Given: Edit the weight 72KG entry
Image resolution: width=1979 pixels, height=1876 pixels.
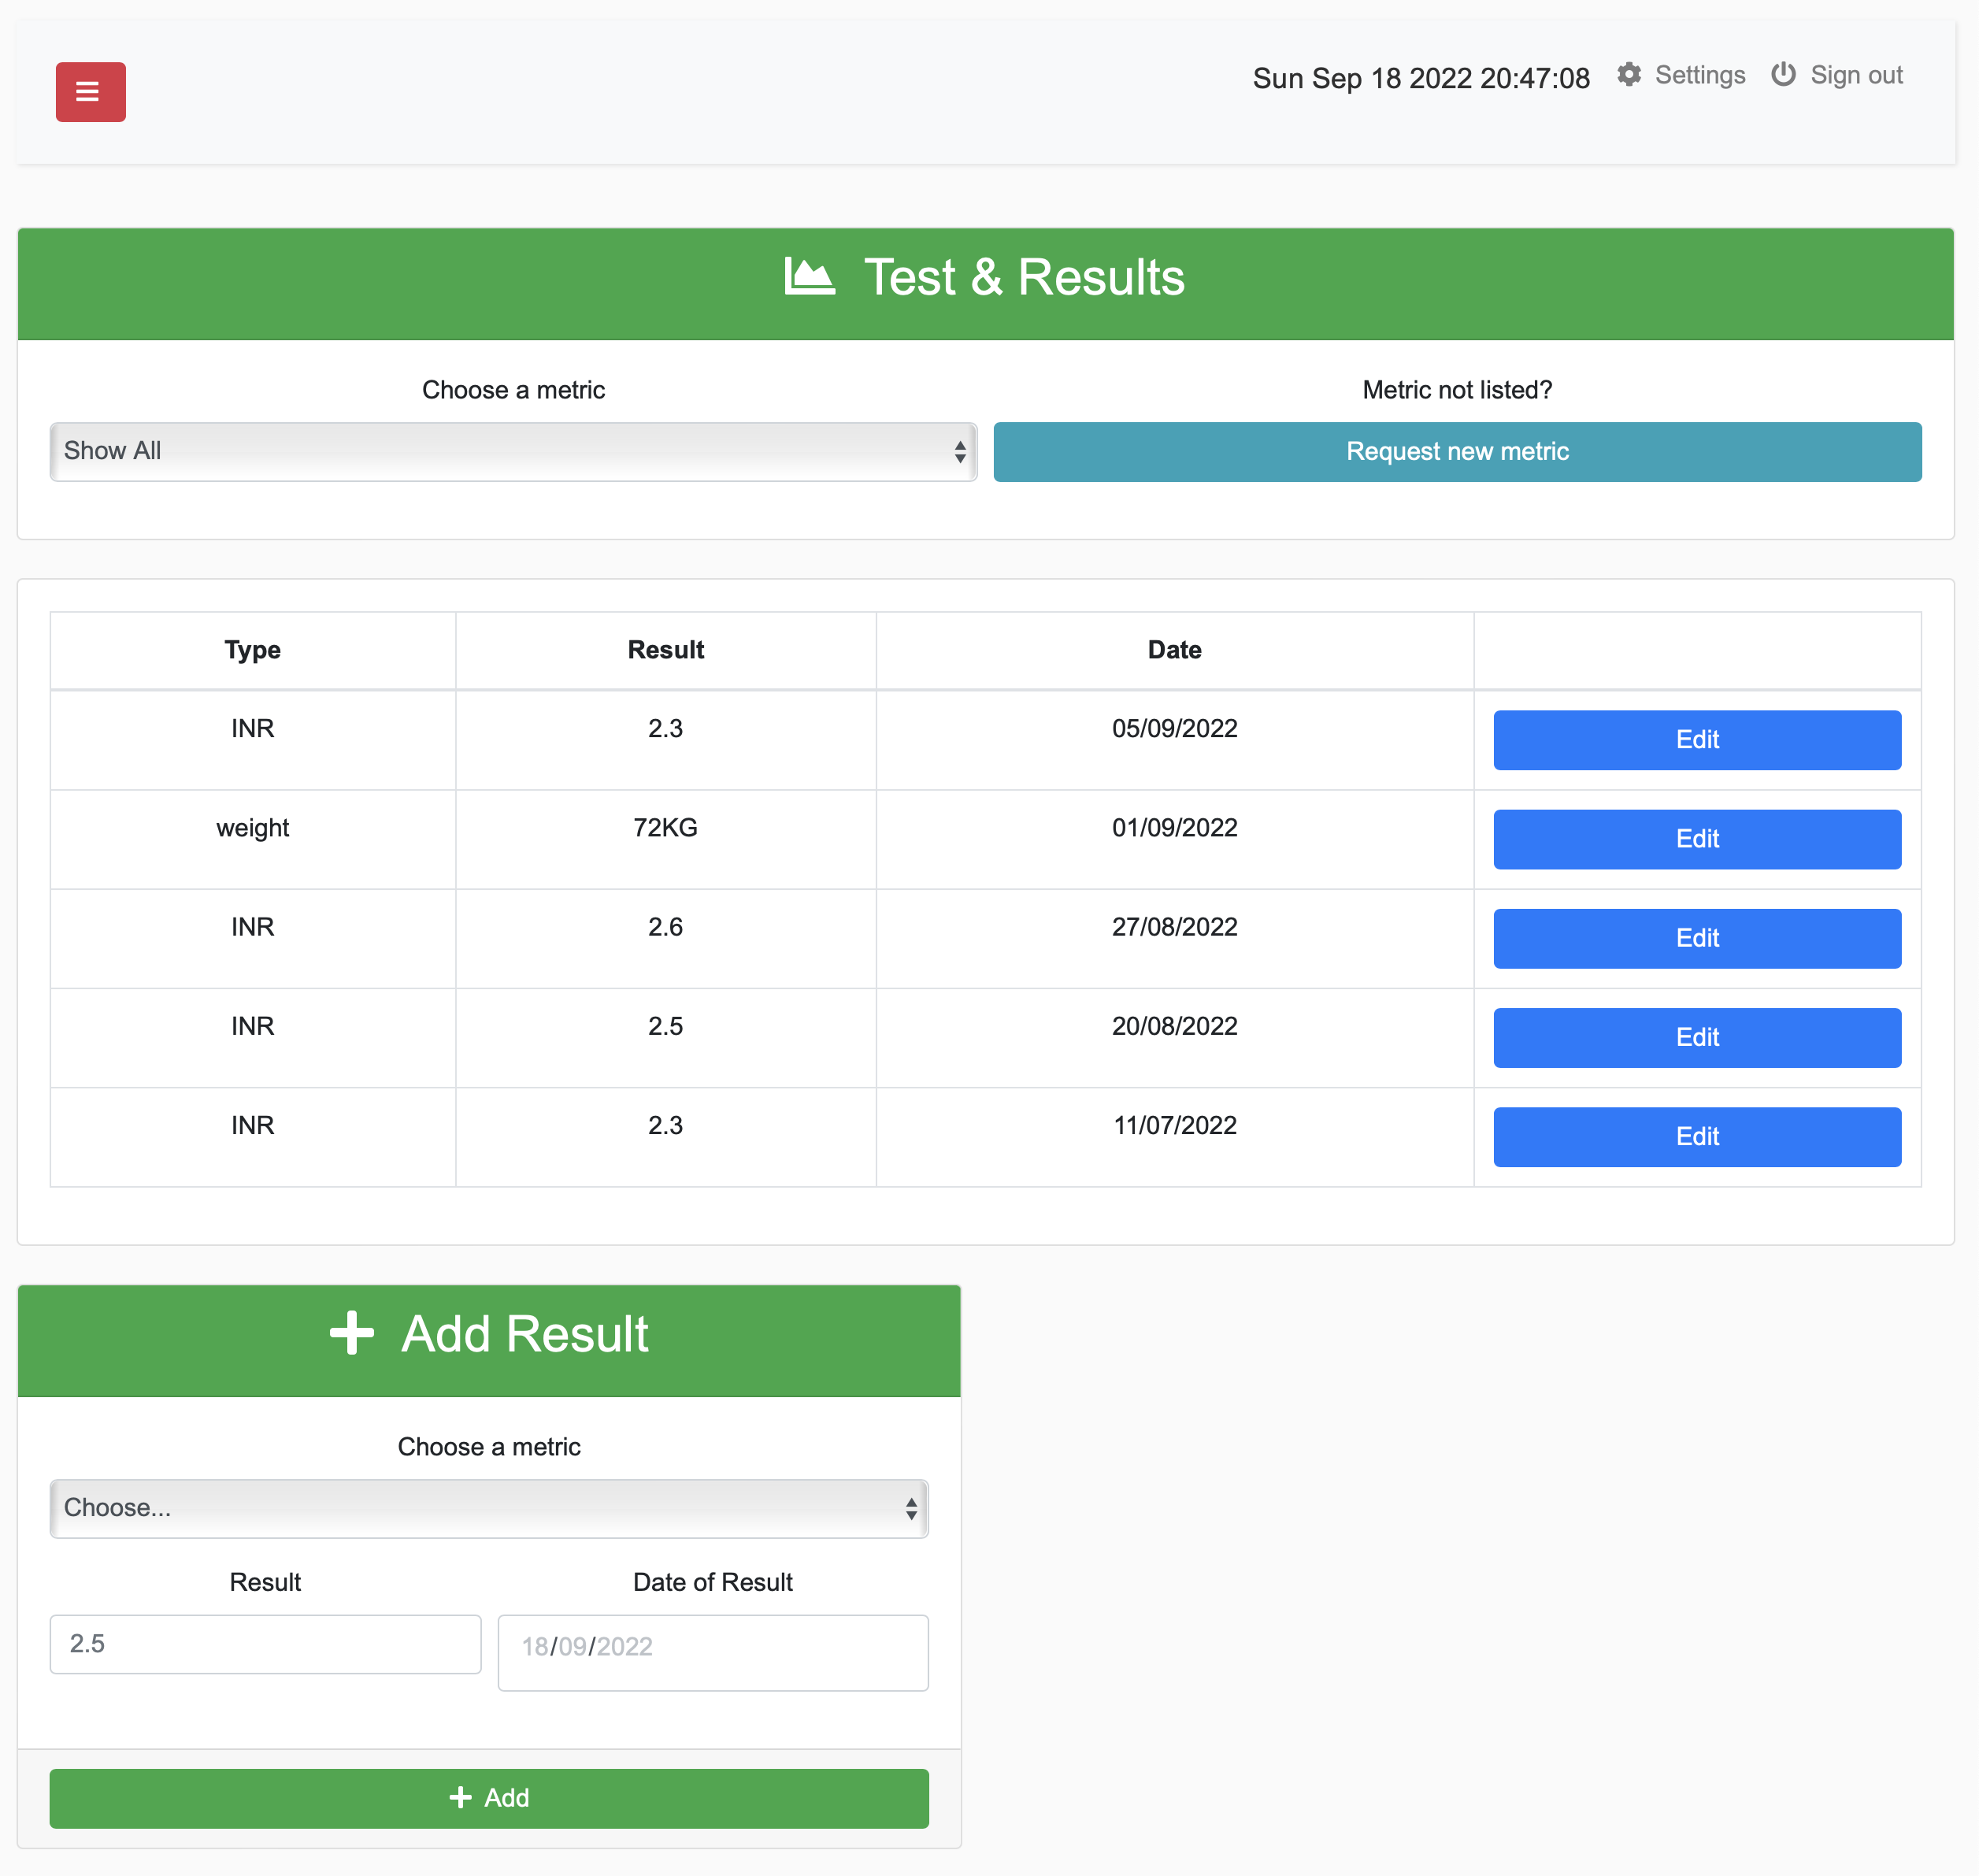Looking at the screenshot, I should pyautogui.click(x=1696, y=839).
